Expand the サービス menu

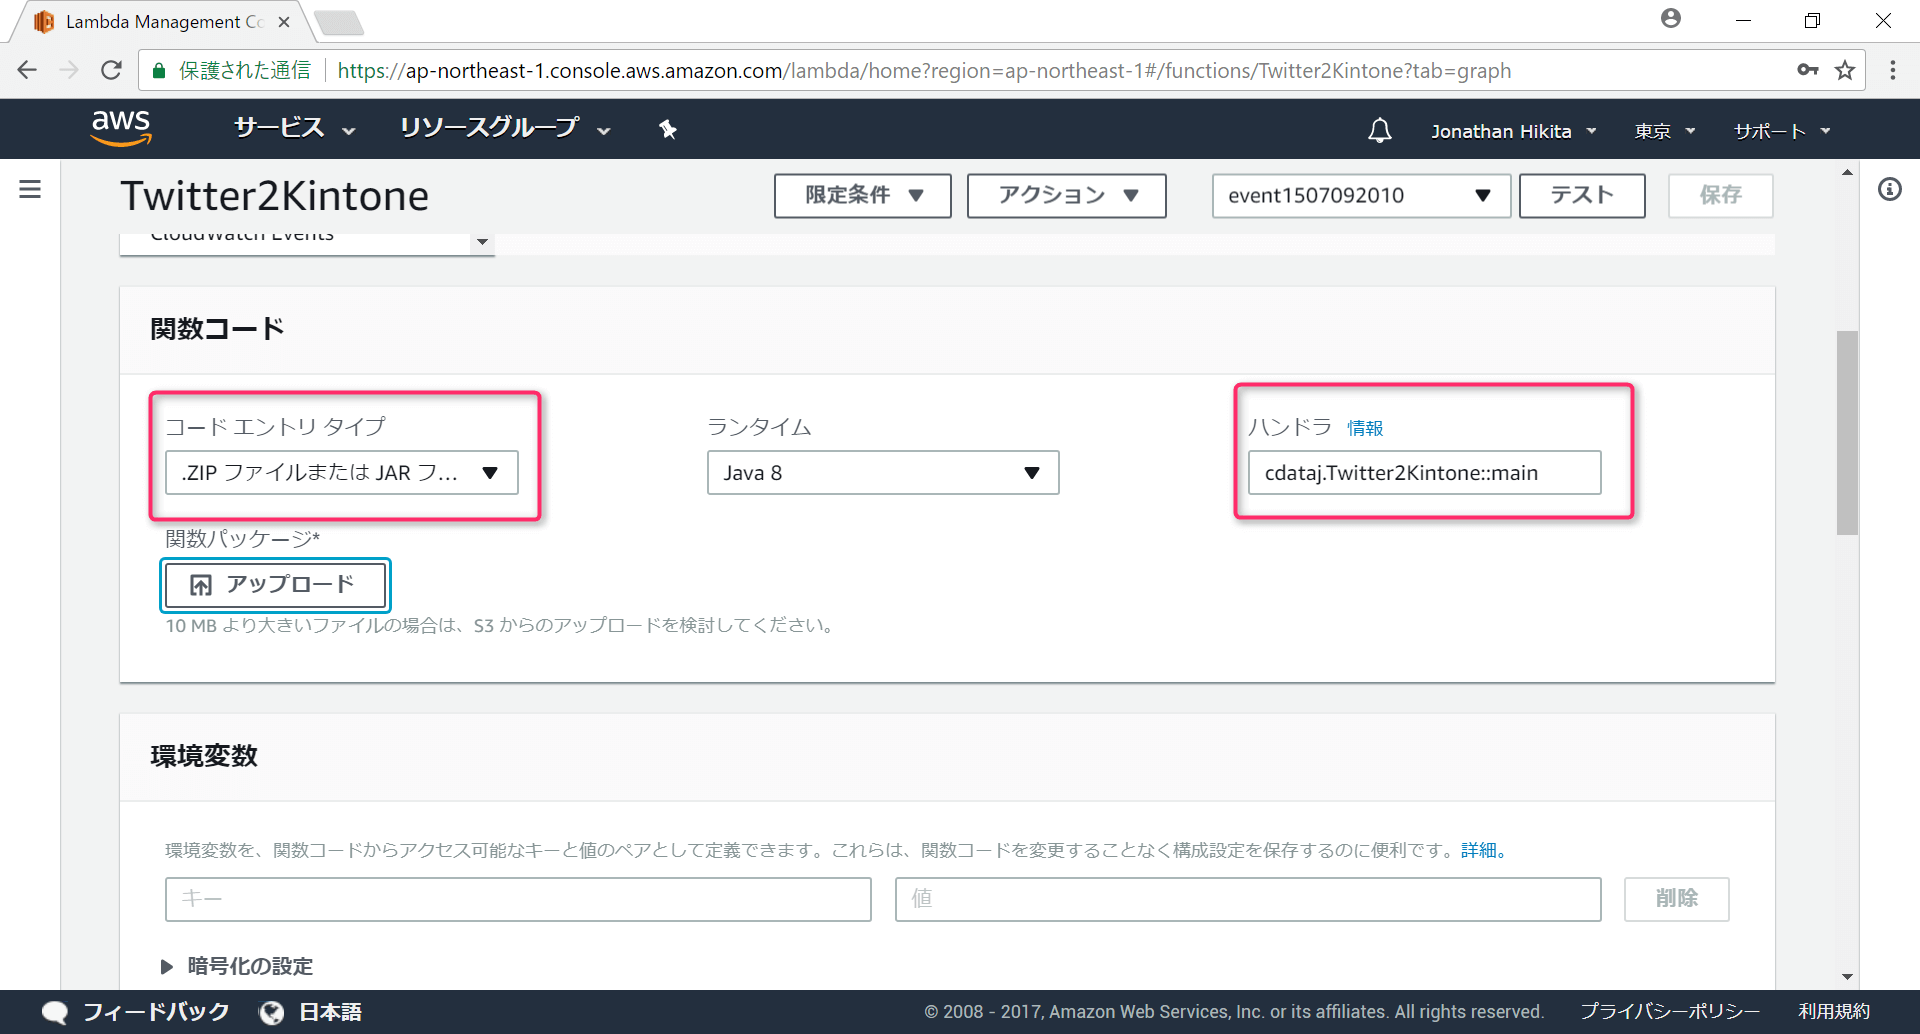point(295,128)
